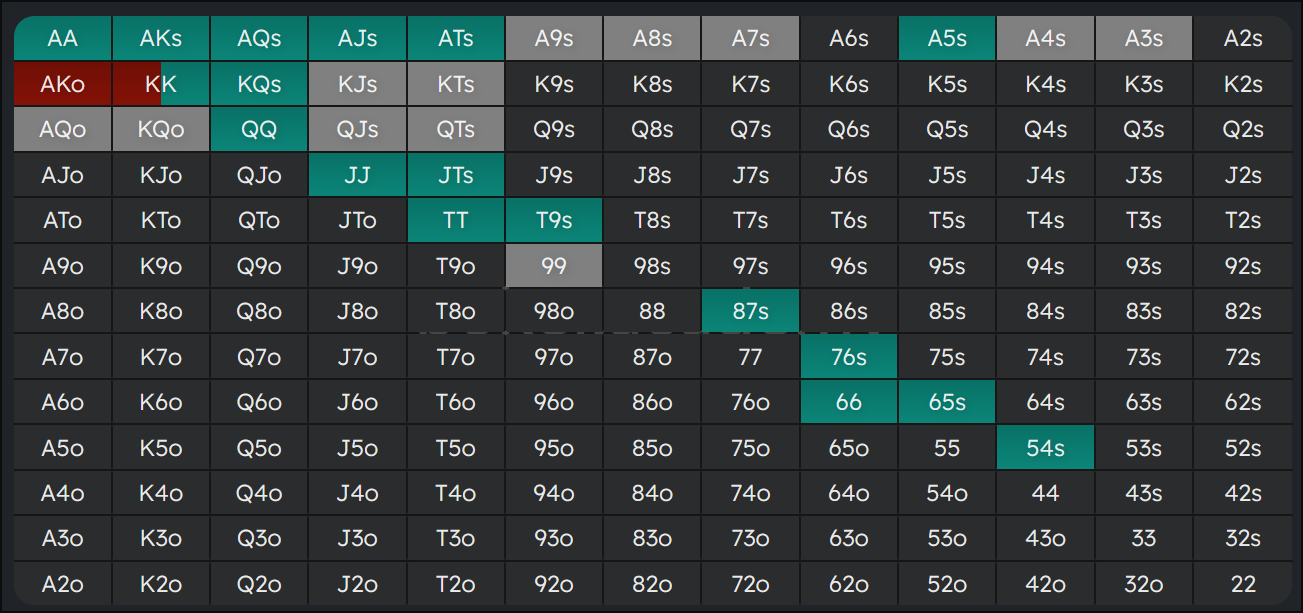The image size is (1303, 613).
Task: Select the A2s cell in top row
Action: 1242,39
